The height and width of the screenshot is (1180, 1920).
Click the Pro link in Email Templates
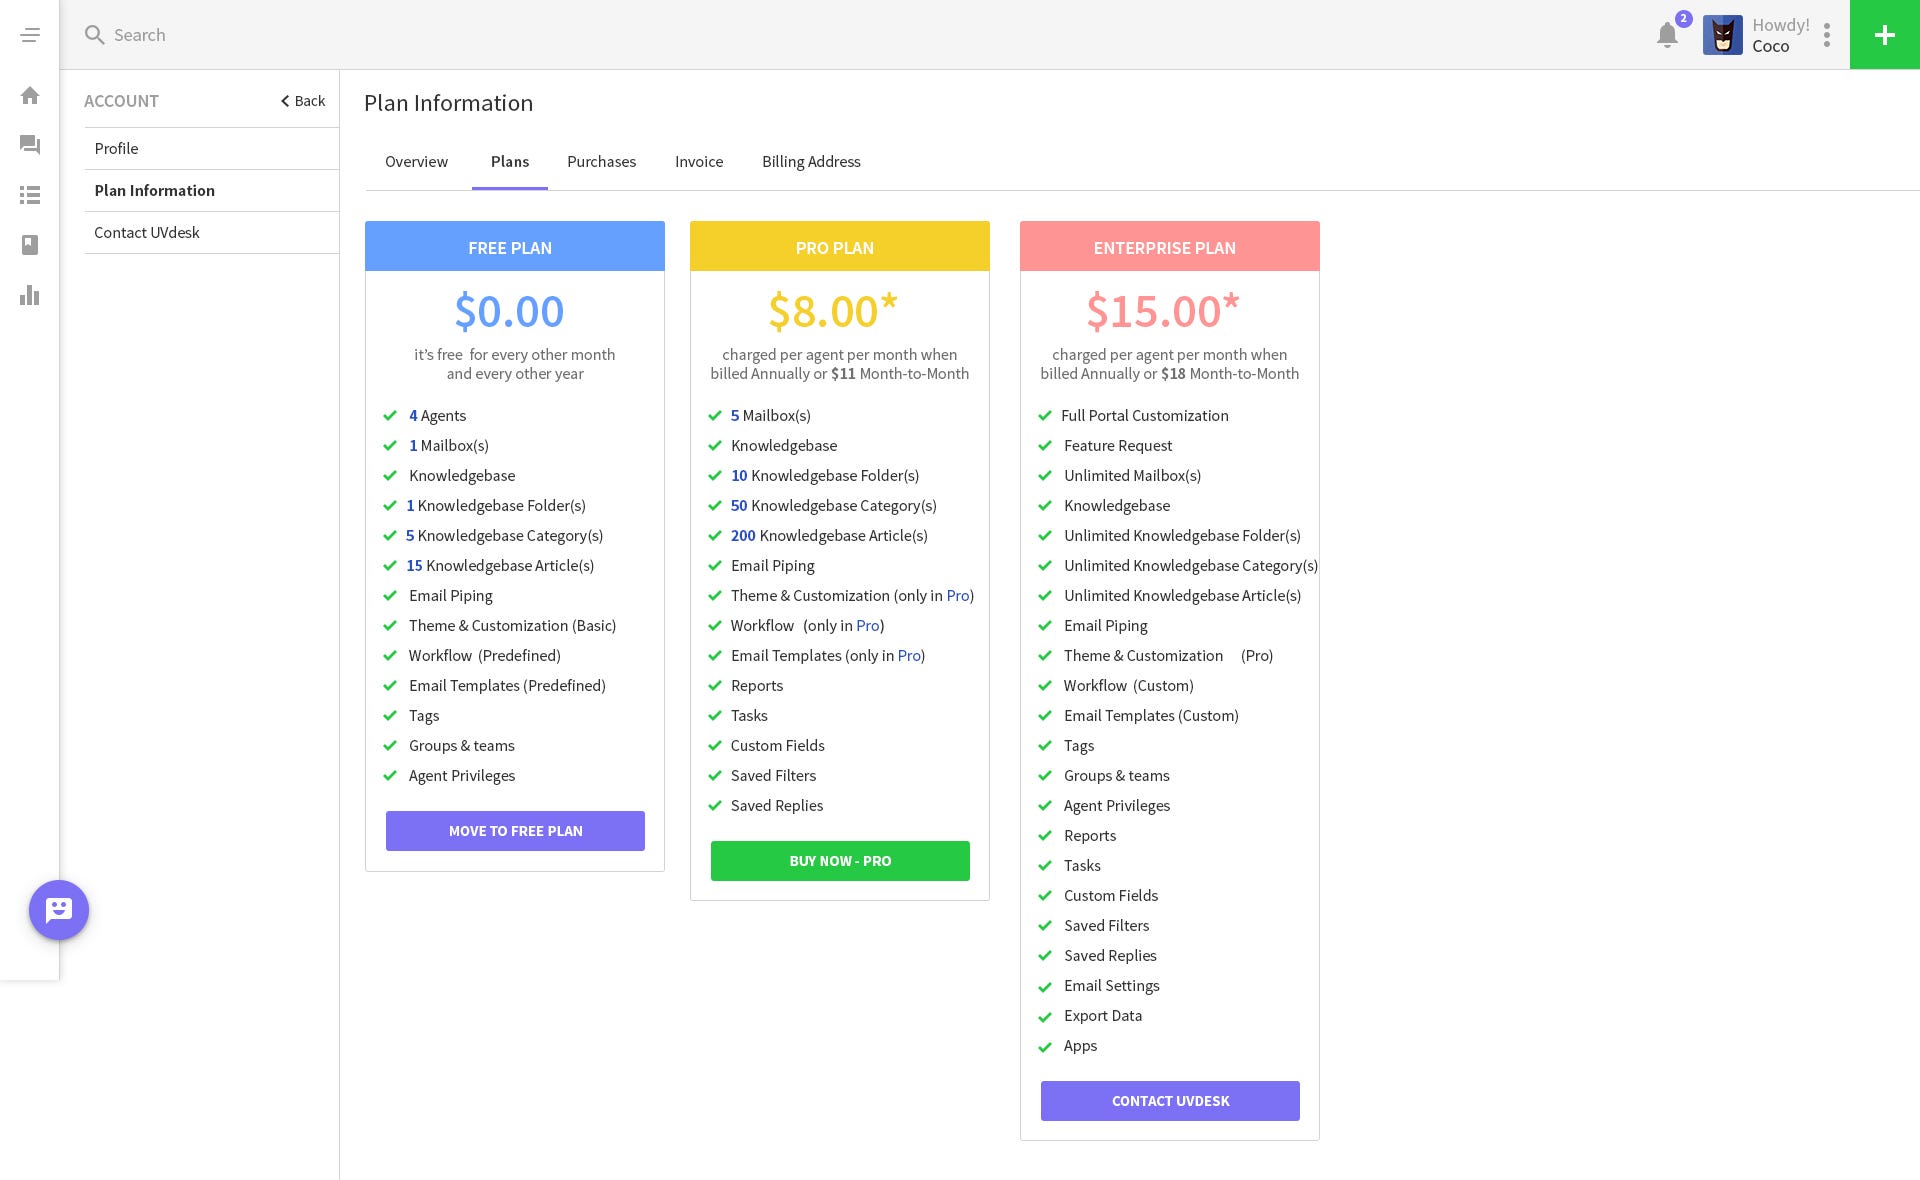click(x=909, y=655)
